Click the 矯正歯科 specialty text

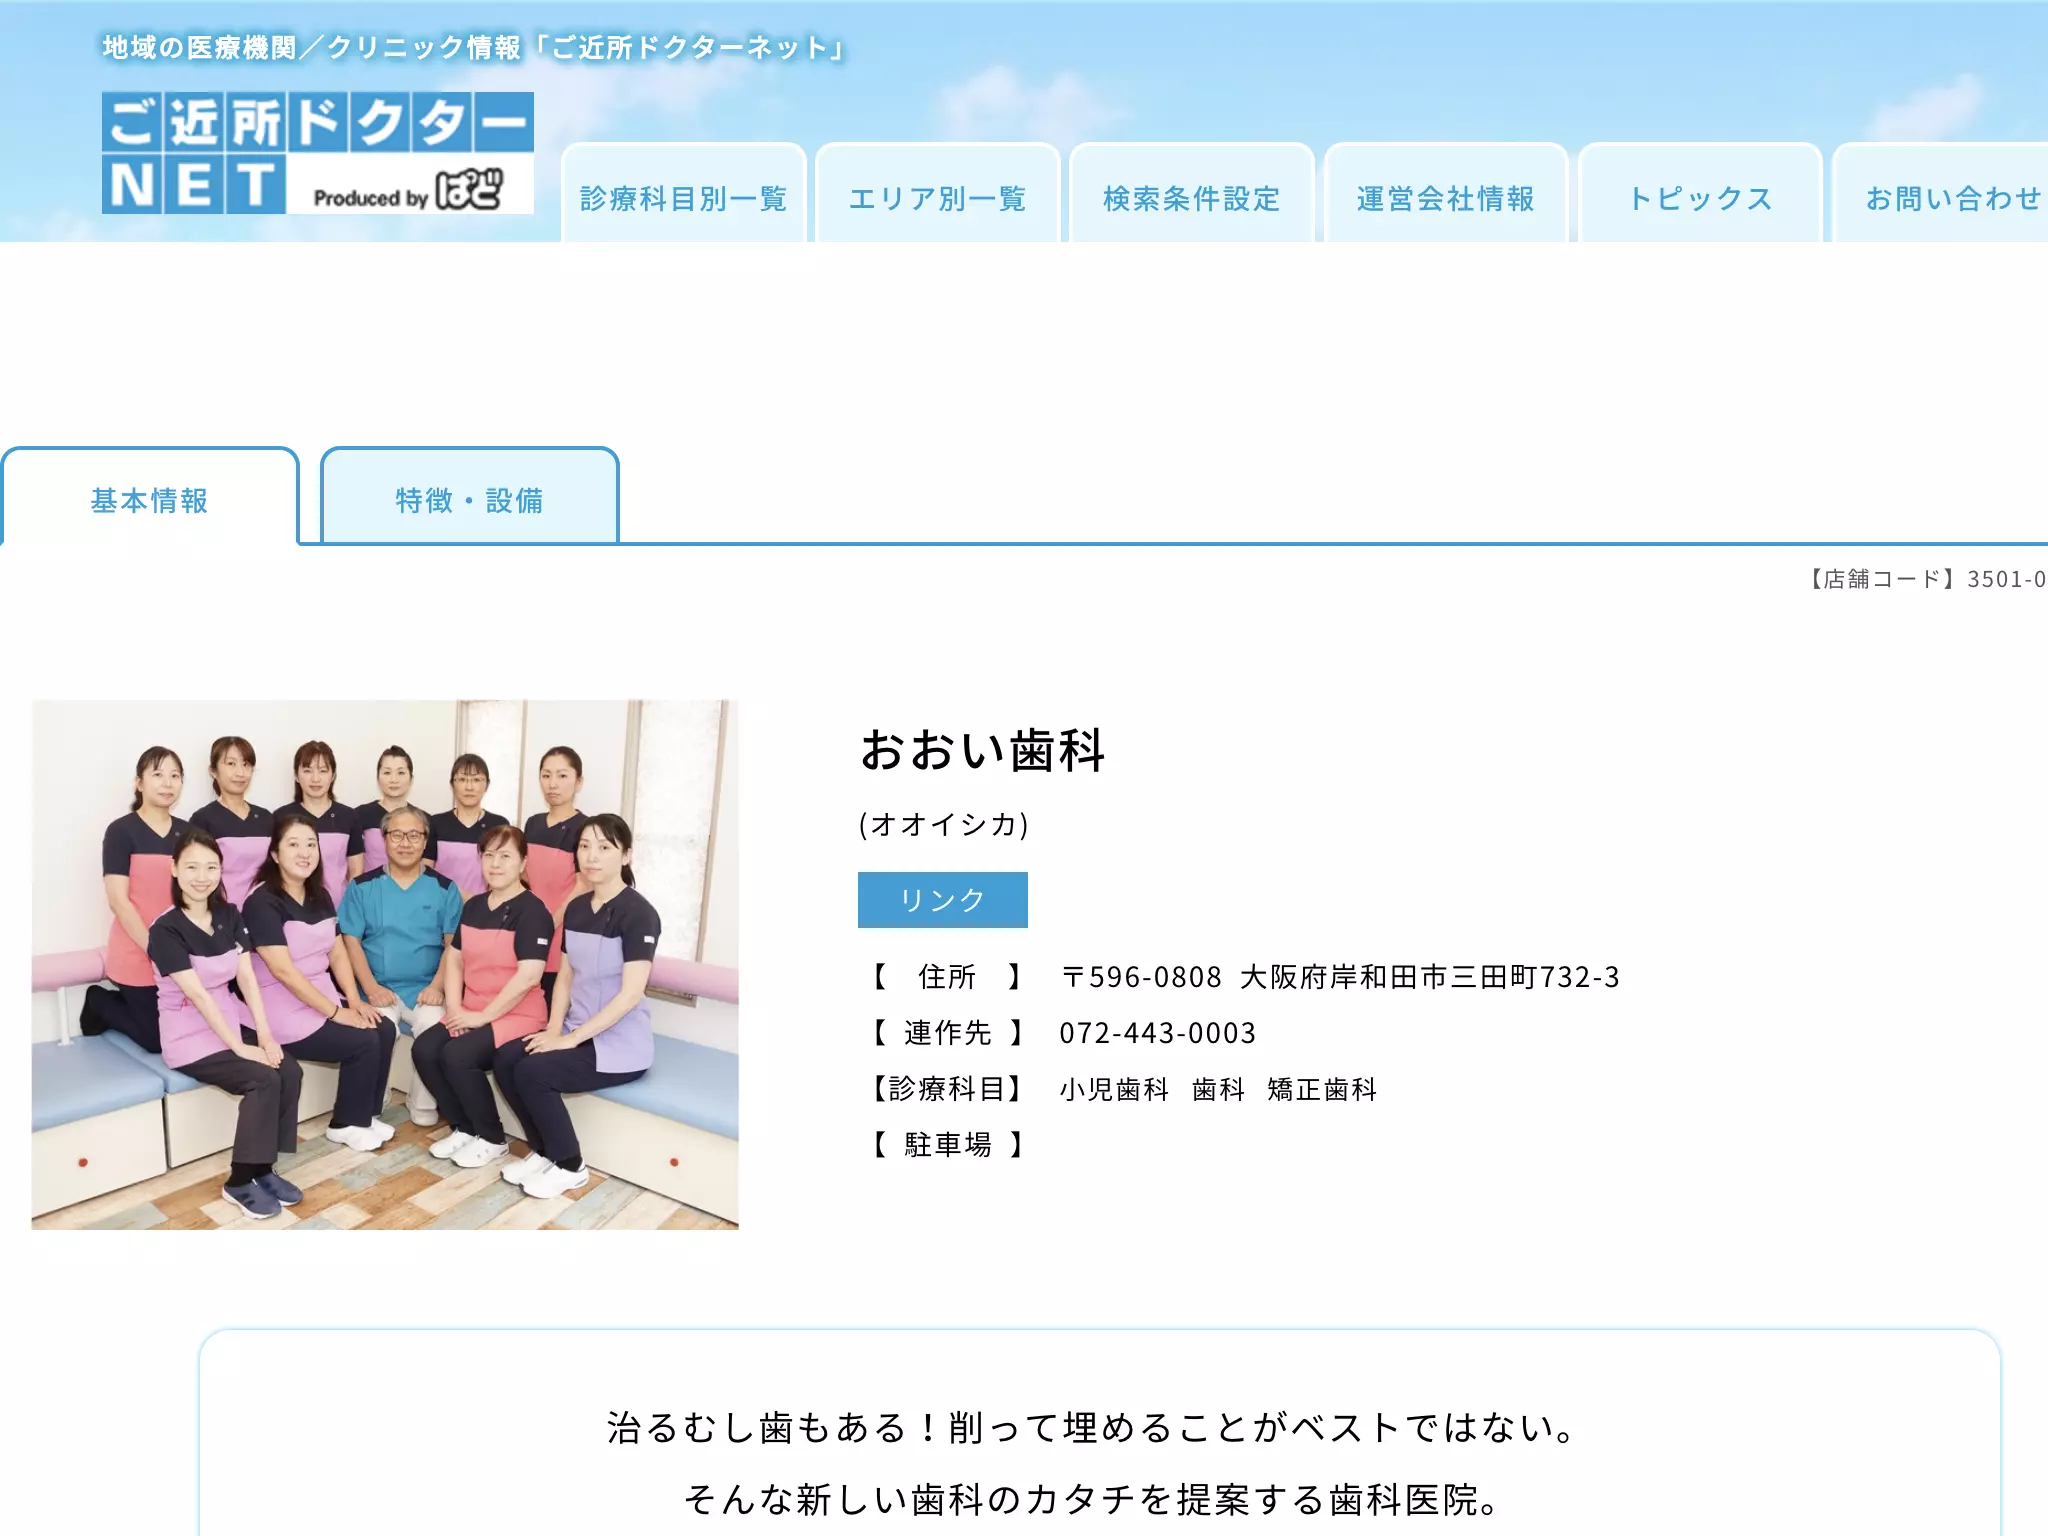[x=1322, y=1089]
